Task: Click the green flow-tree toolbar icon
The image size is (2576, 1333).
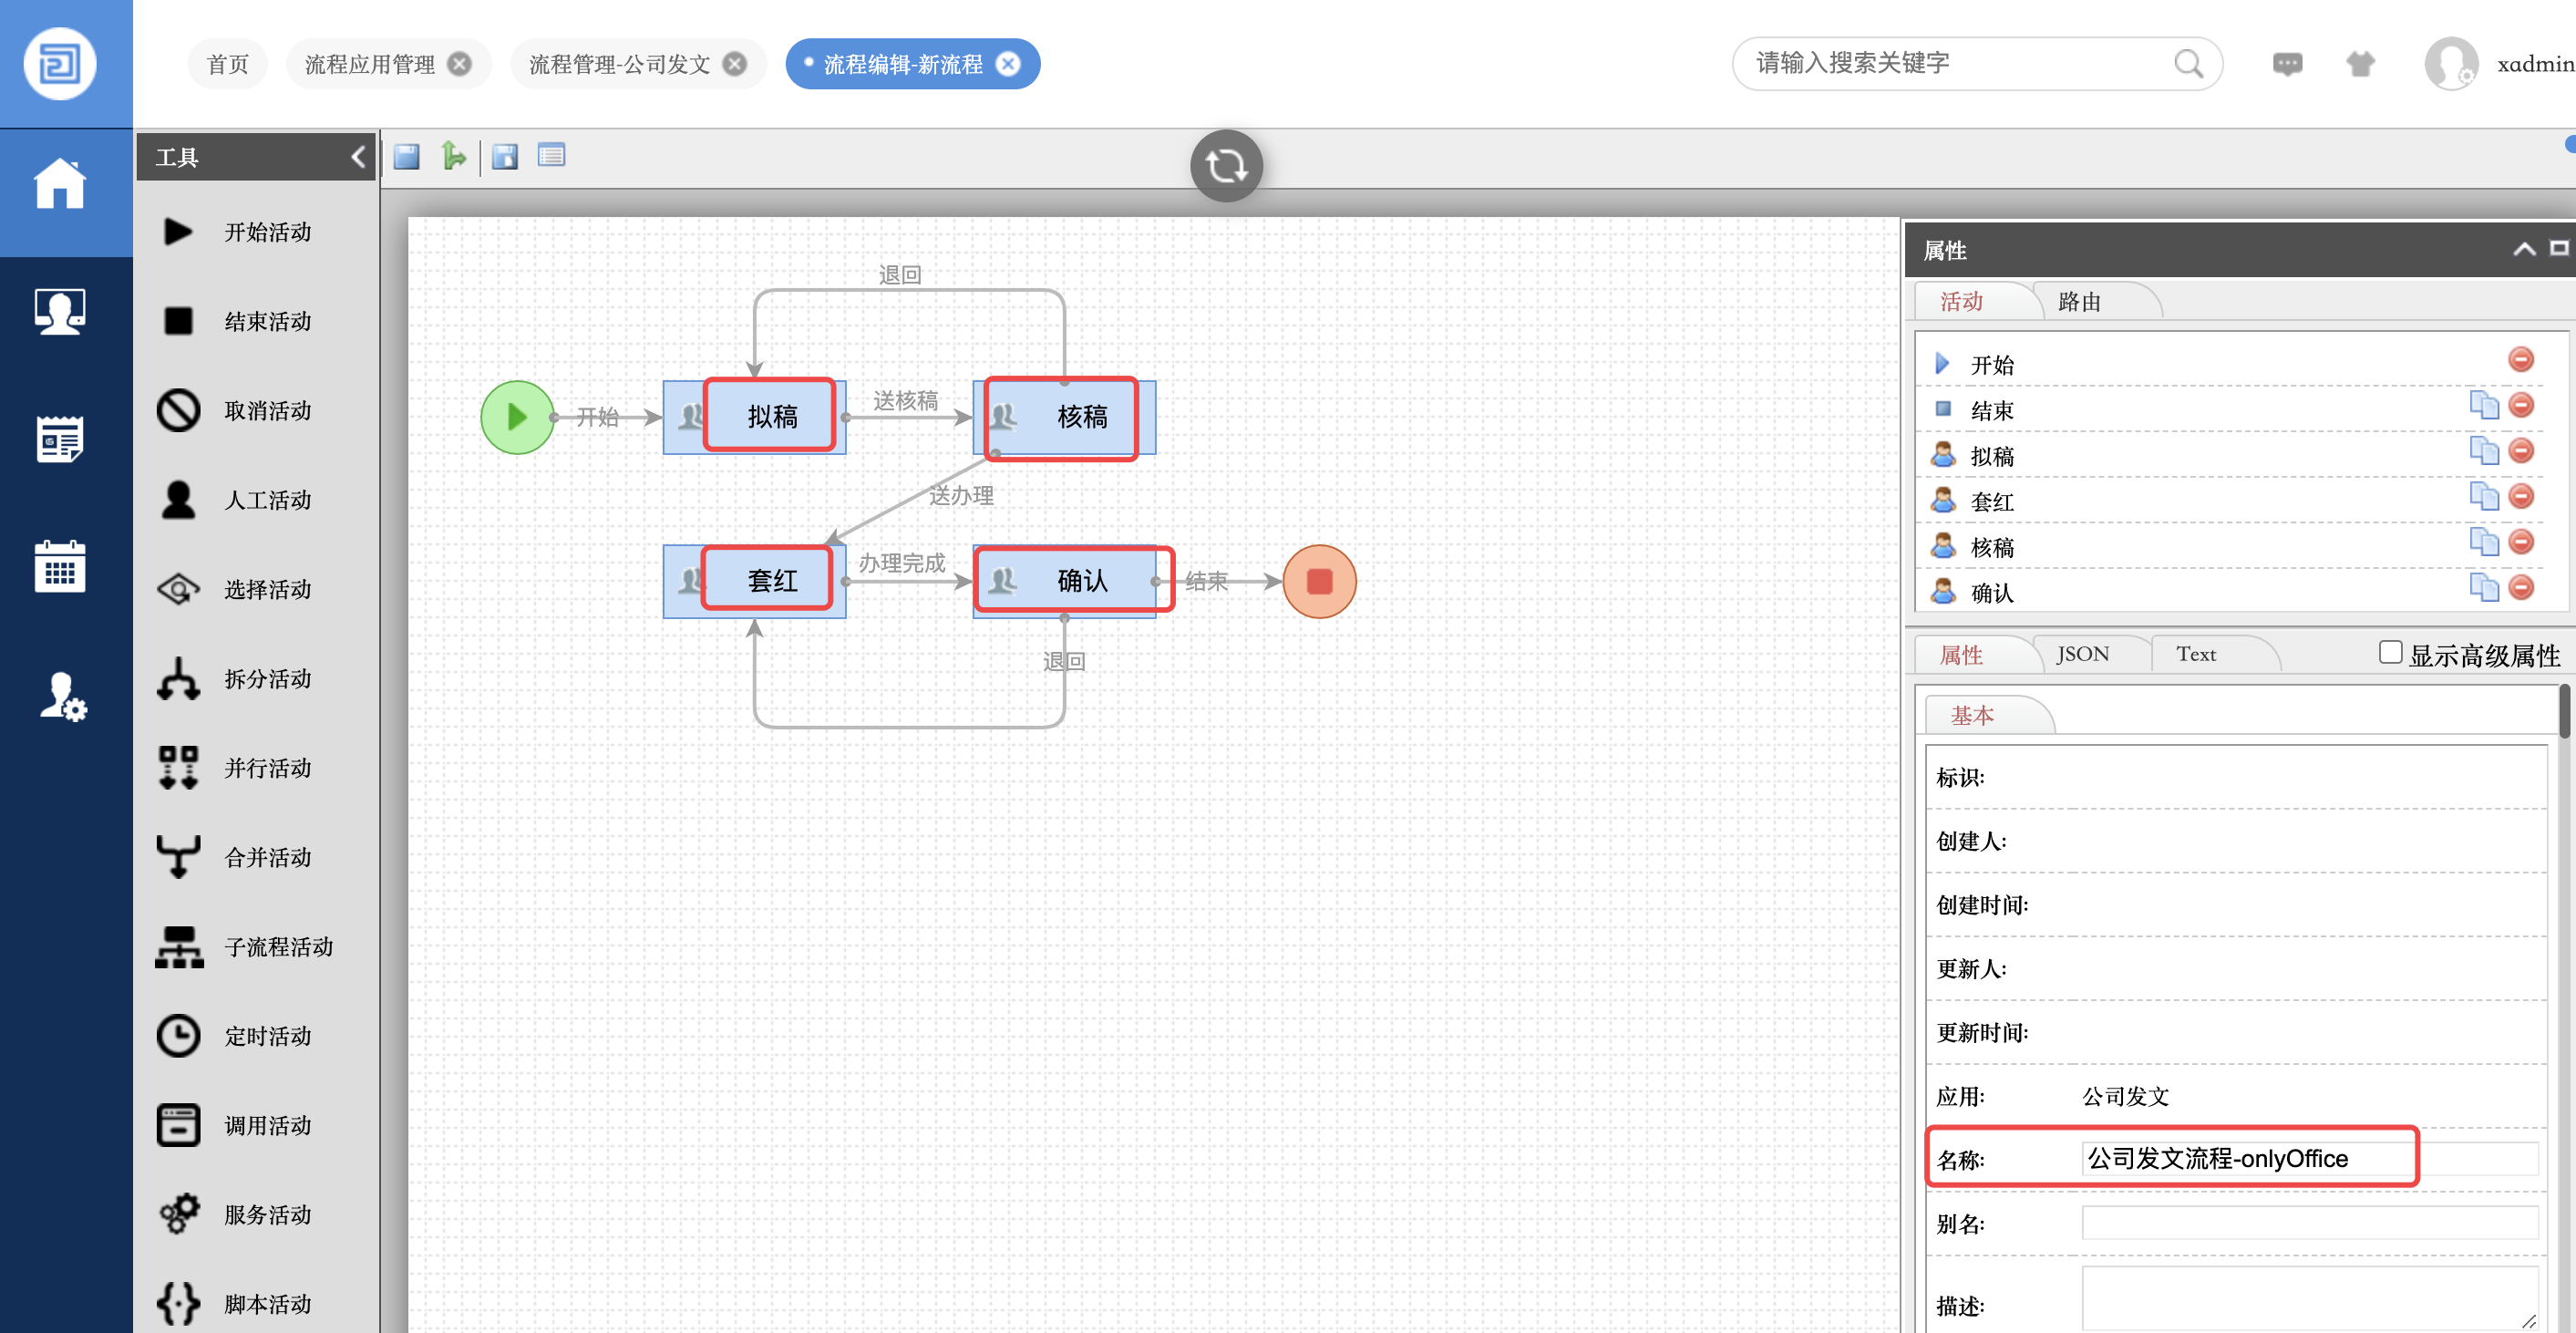Action: tap(453, 156)
